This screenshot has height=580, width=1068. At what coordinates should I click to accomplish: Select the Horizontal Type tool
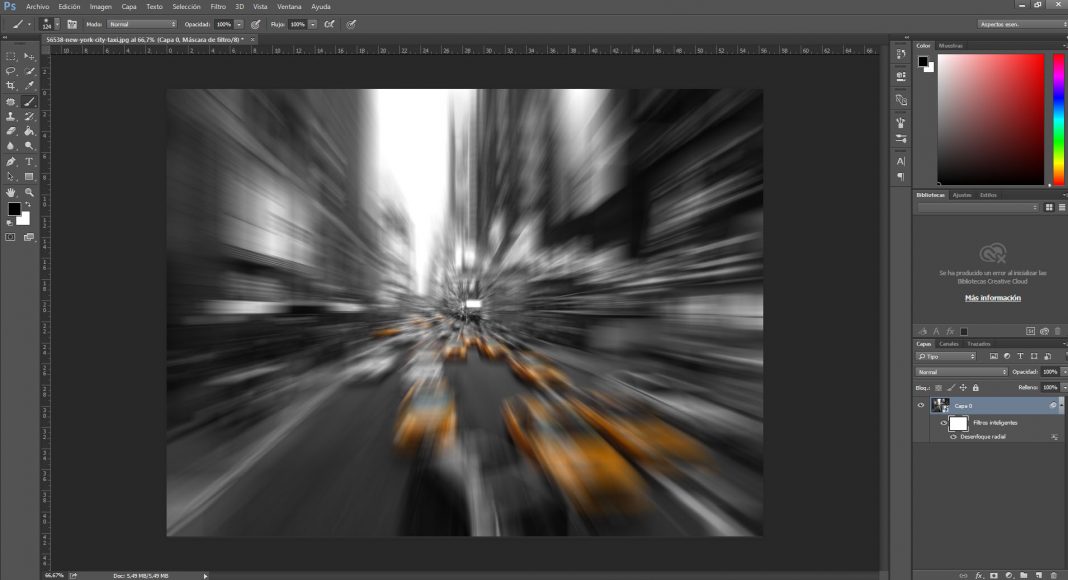pos(28,161)
